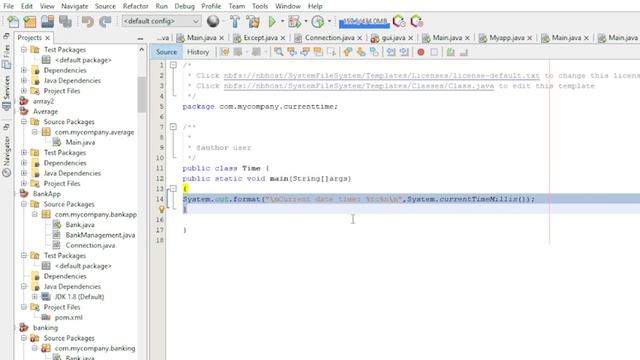
Task: Switch to the Myapp.java tab
Action: click(507, 38)
